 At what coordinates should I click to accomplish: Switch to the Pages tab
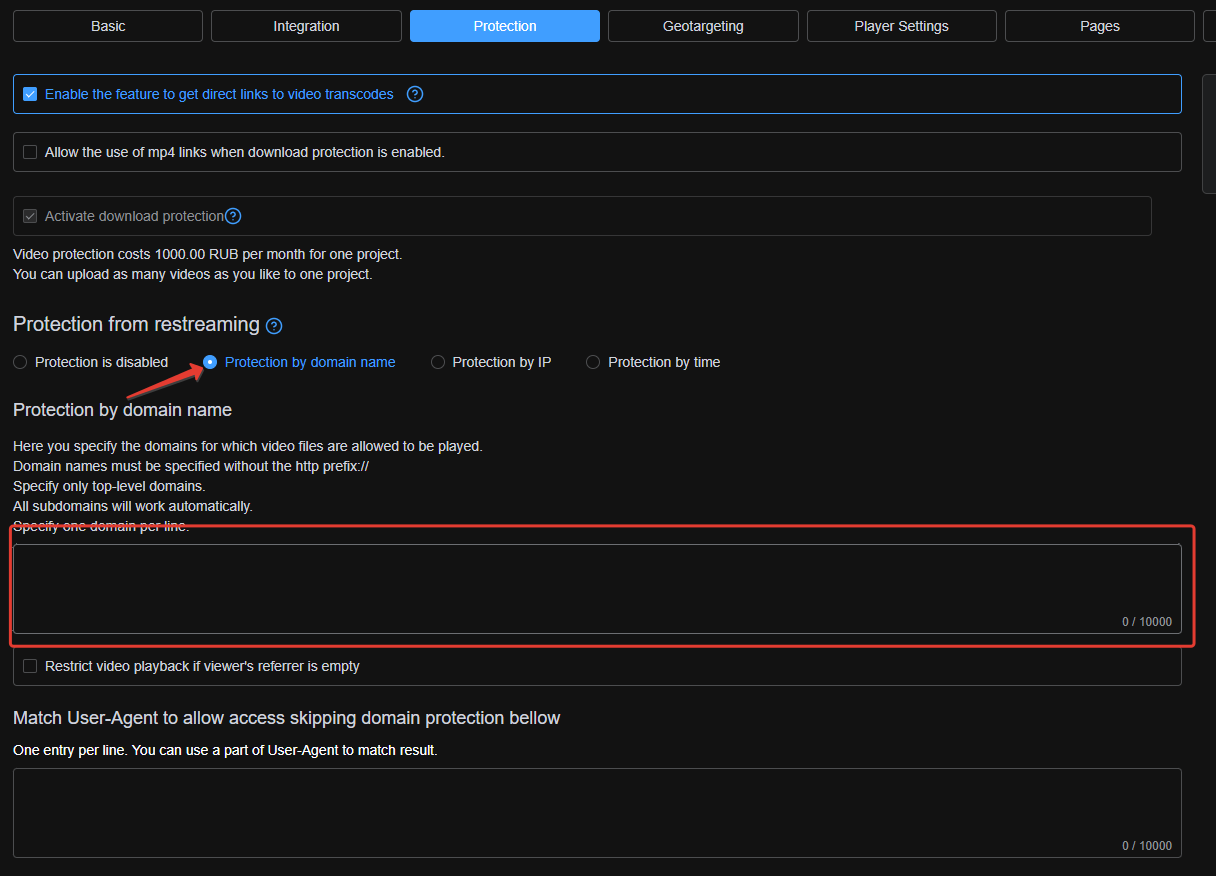[x=1100, y=26]
